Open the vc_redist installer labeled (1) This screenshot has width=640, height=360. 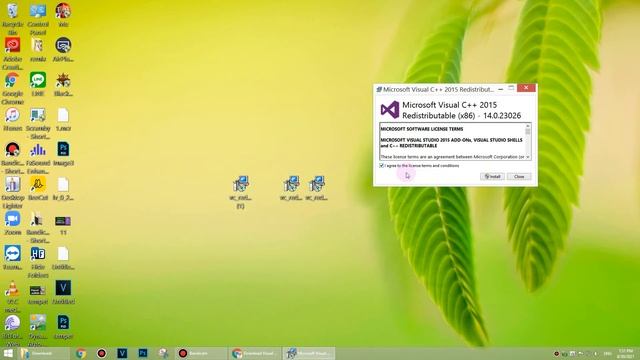coord(240,184)
